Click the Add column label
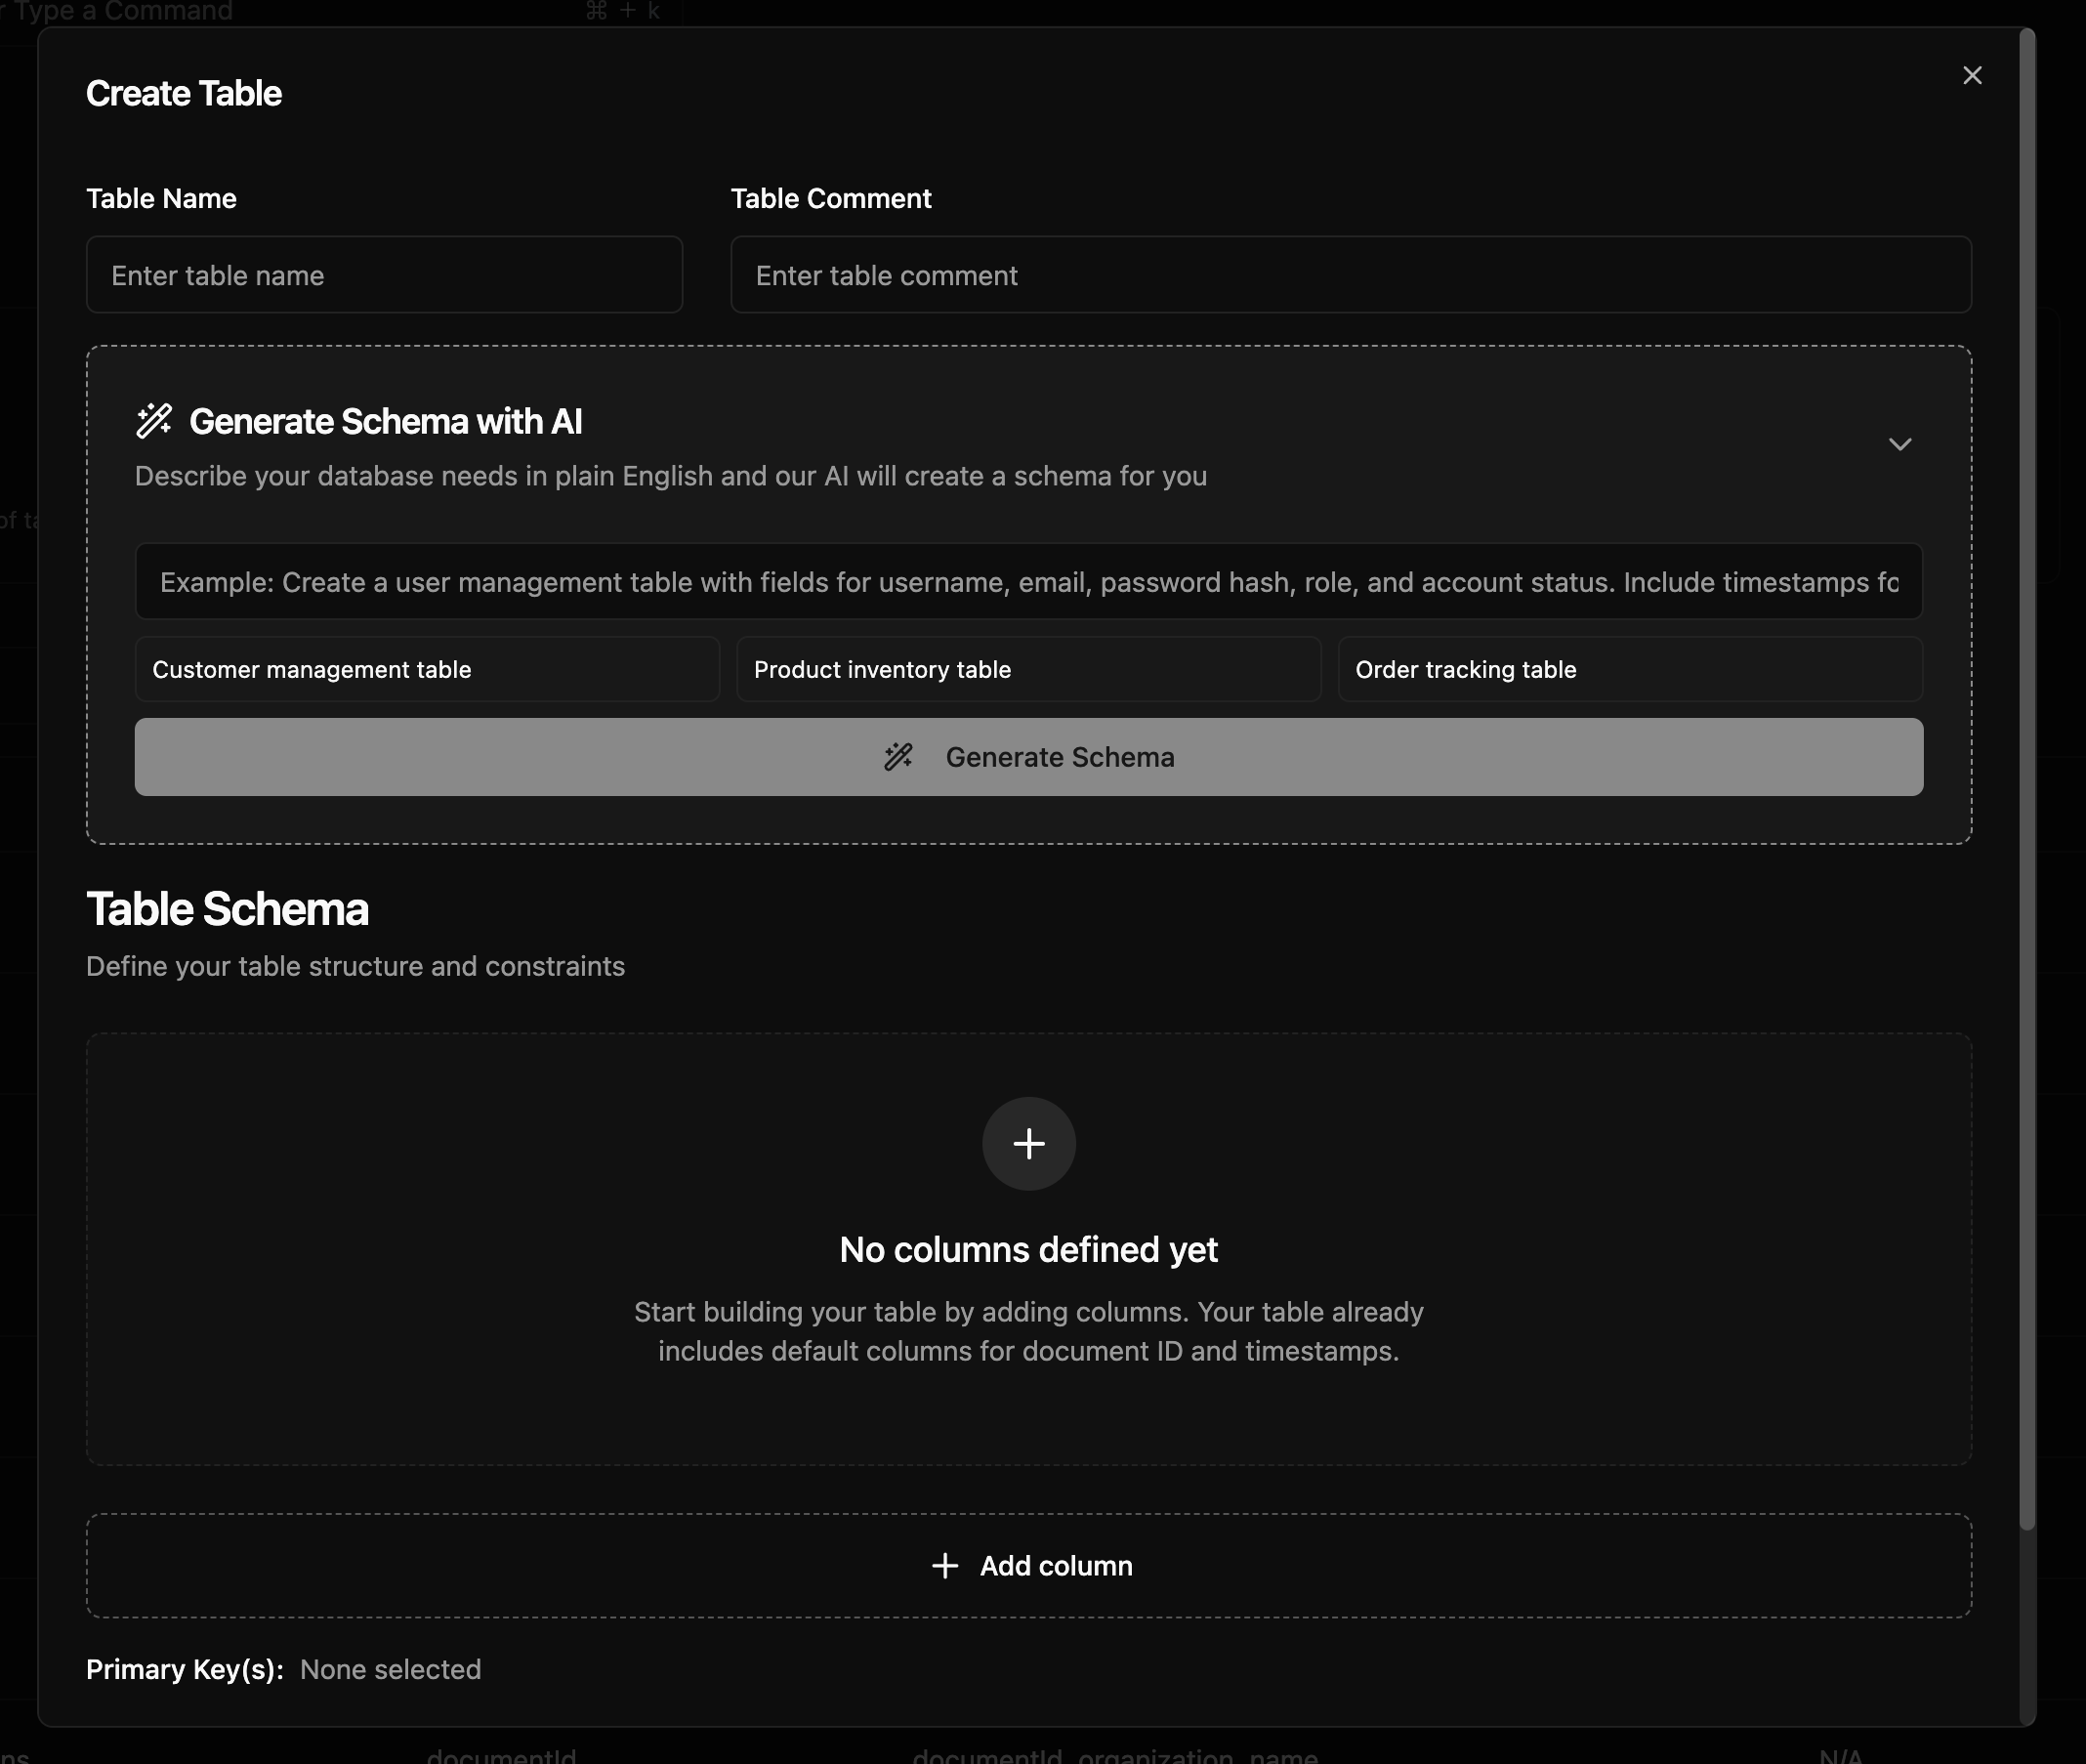The height and width of the screenshot is (1764, 2086). tap(1056, 1565)
